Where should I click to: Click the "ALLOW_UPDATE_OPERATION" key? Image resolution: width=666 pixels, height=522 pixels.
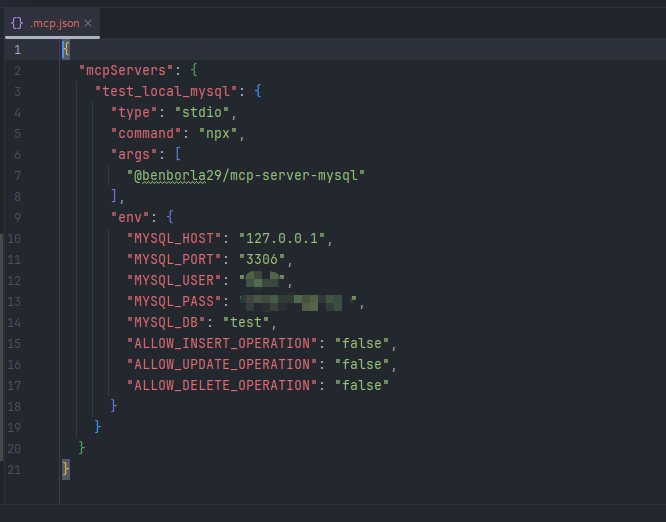(x=222, y=364)
